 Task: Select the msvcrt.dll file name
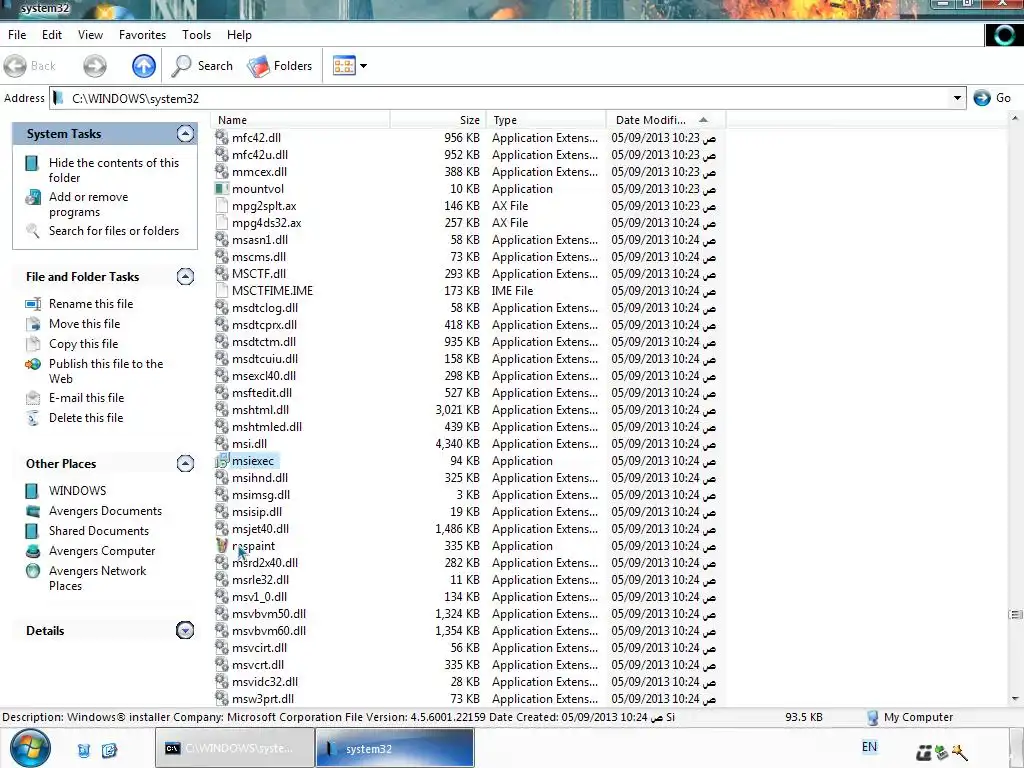click(258, 665)
